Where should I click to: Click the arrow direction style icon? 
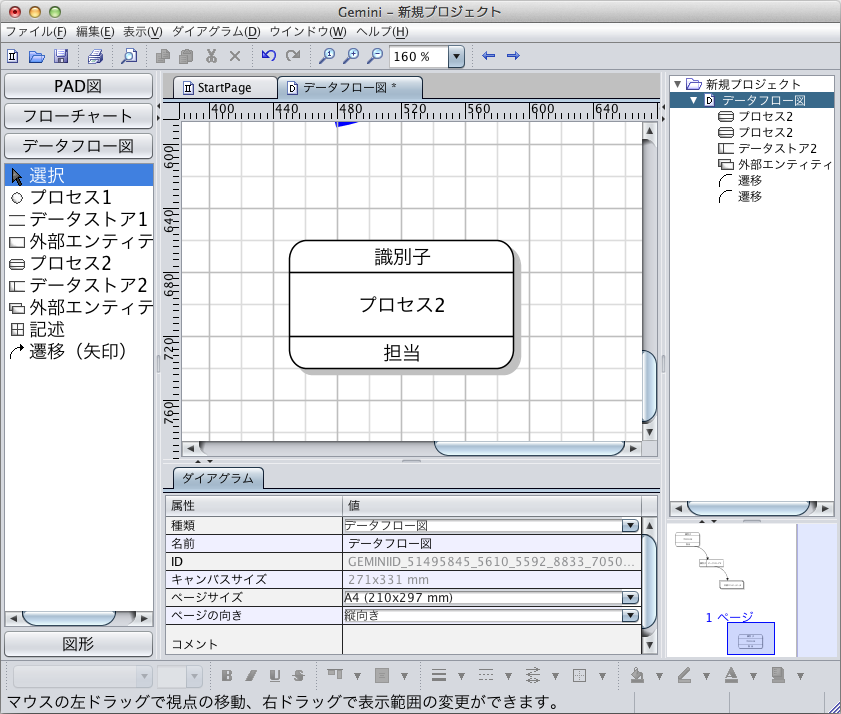point(533,675)
